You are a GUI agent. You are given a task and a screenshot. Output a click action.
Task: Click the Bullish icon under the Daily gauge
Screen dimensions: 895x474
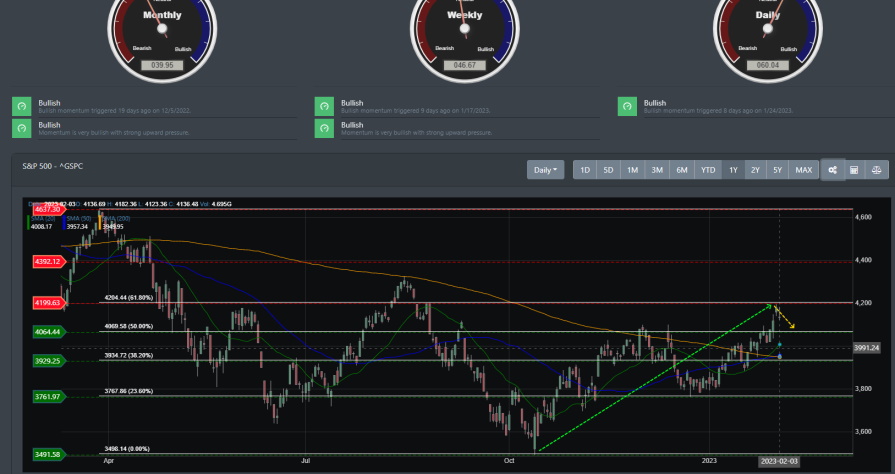(627, 107)
